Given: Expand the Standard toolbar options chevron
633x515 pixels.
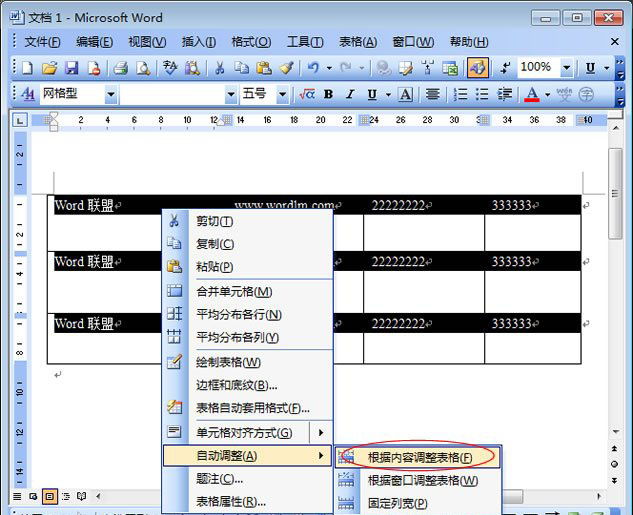Looking at the screenshot, I should 620,68.
